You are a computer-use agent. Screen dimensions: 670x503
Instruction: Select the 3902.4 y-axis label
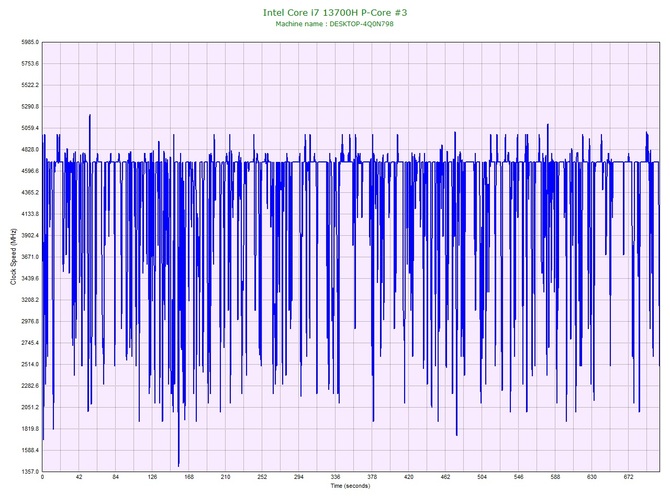click(30, 235)
